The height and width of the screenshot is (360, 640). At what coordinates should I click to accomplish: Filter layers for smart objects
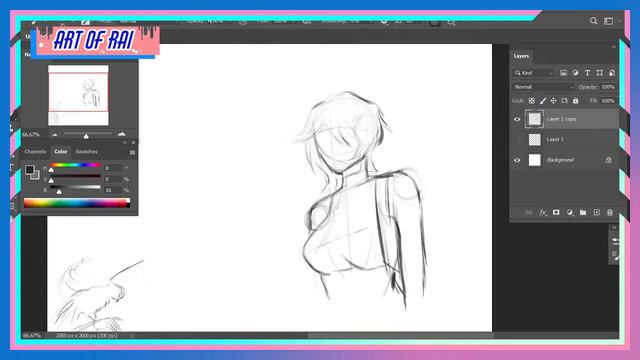(612, 73)
